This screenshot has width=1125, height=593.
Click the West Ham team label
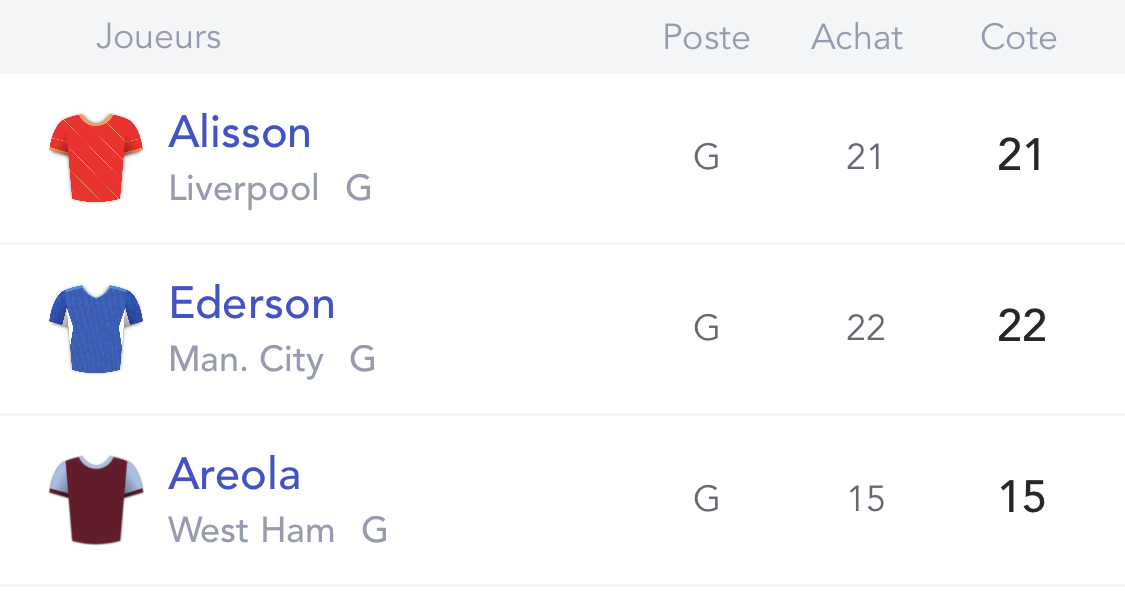pos(252,531)
